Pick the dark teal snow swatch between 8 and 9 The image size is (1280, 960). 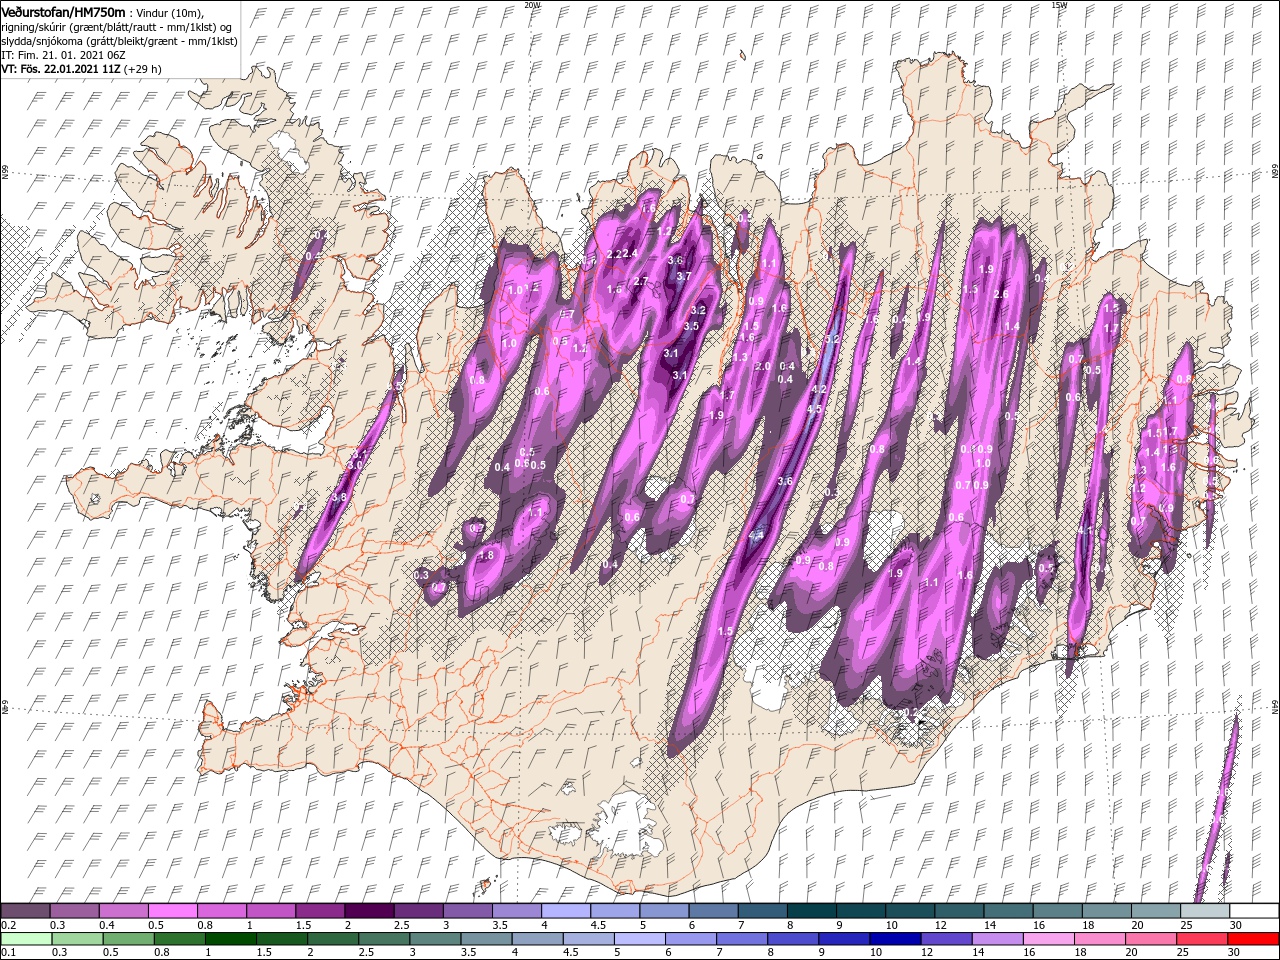coord(810,911)
